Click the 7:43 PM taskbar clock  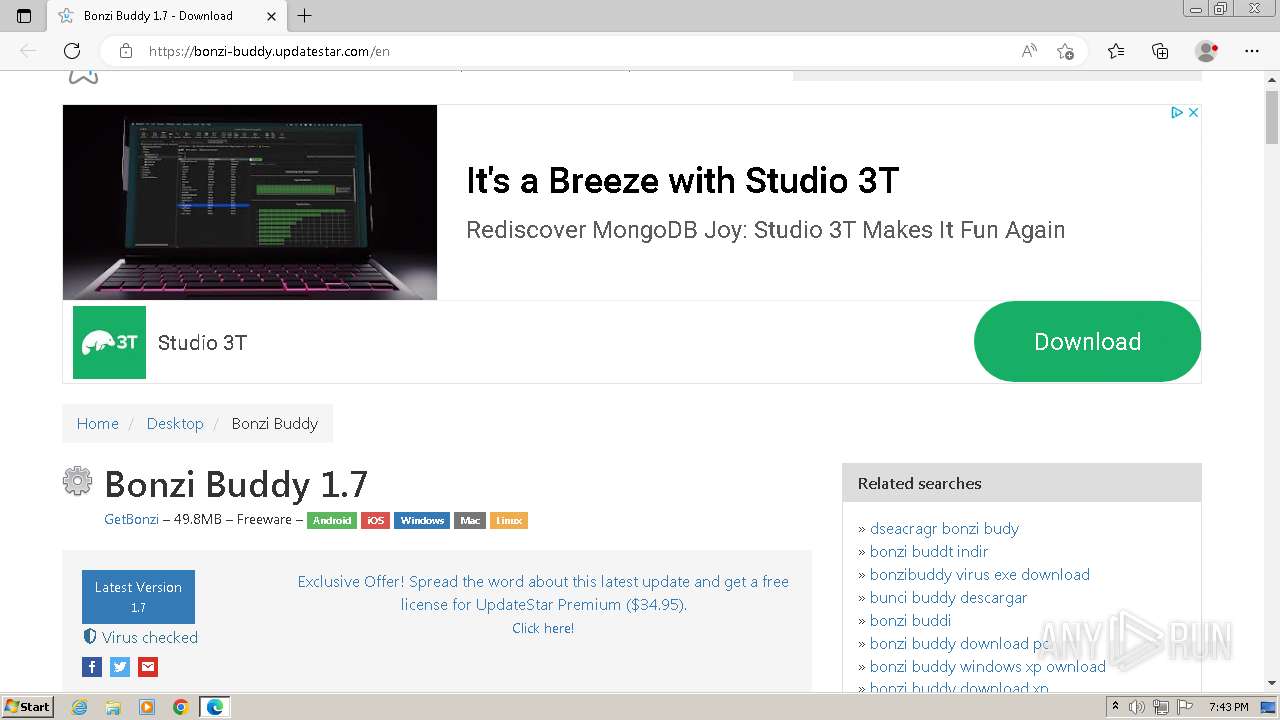[x=1228, y=707]
